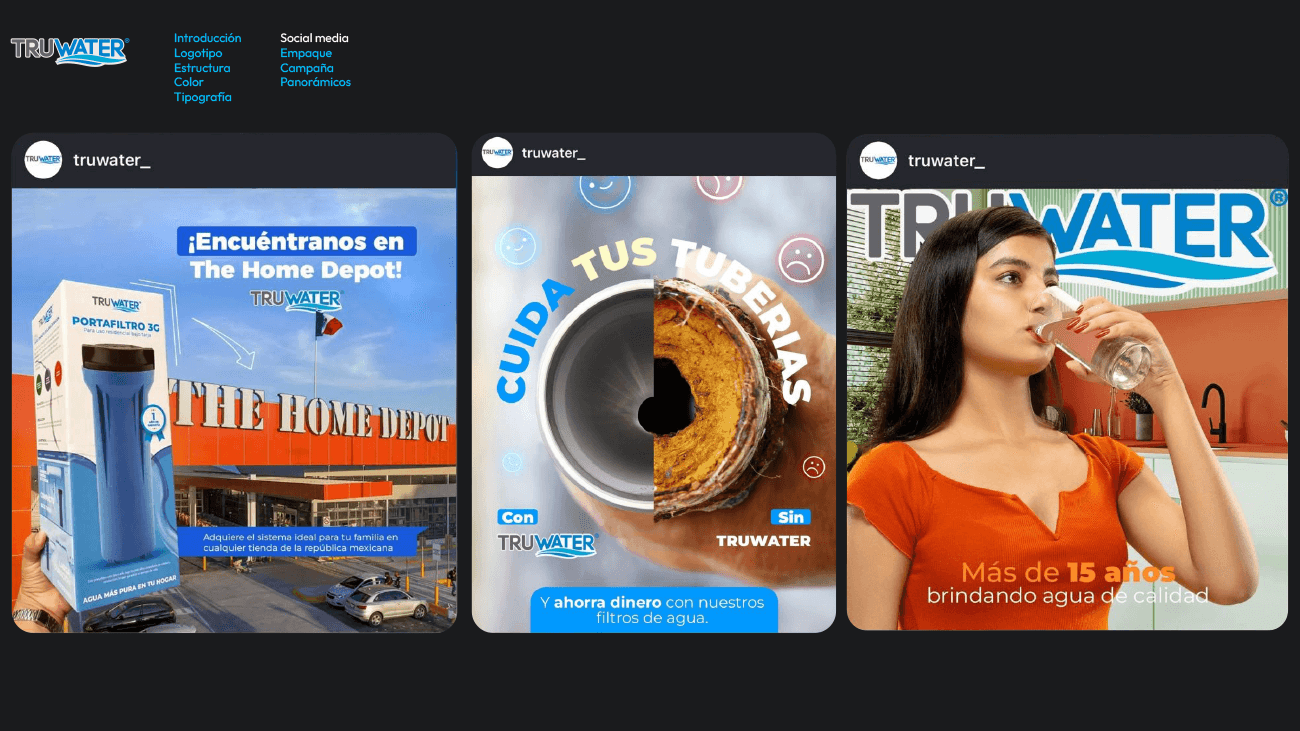The height and width of the screenshot is (731, 1300).
Task: Open the Introducción section link
Action: click(207, 38)
